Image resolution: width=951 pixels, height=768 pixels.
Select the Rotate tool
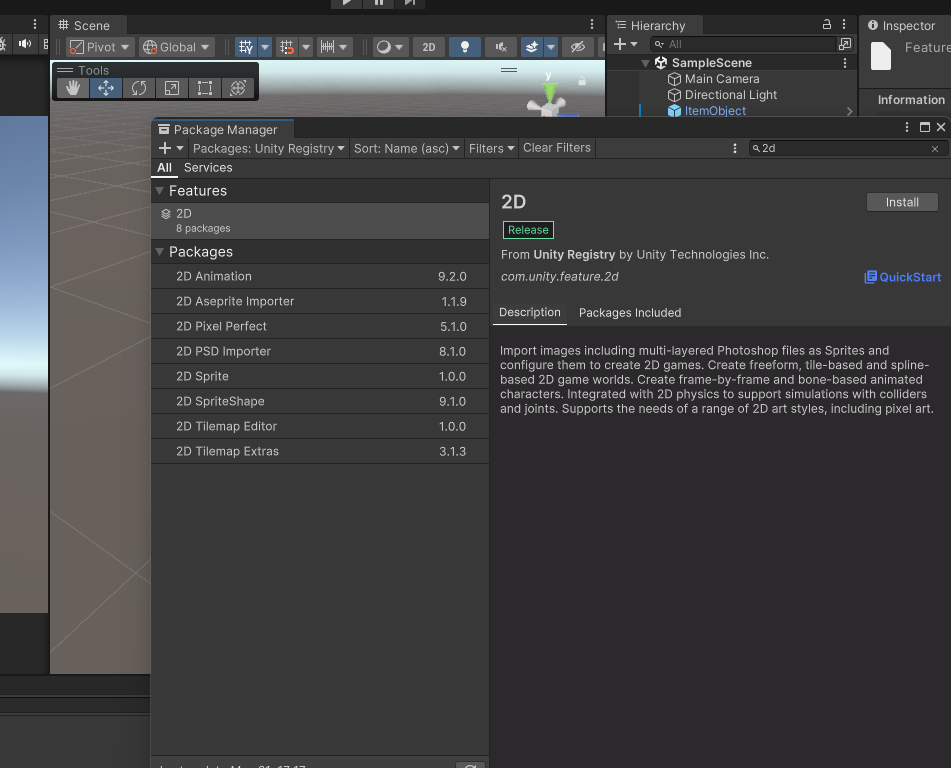point(139,88)
